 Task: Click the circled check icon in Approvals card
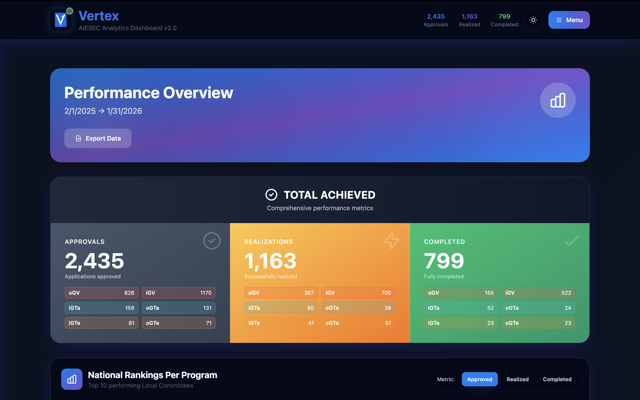pyautogui.click(x=212, y=241)
